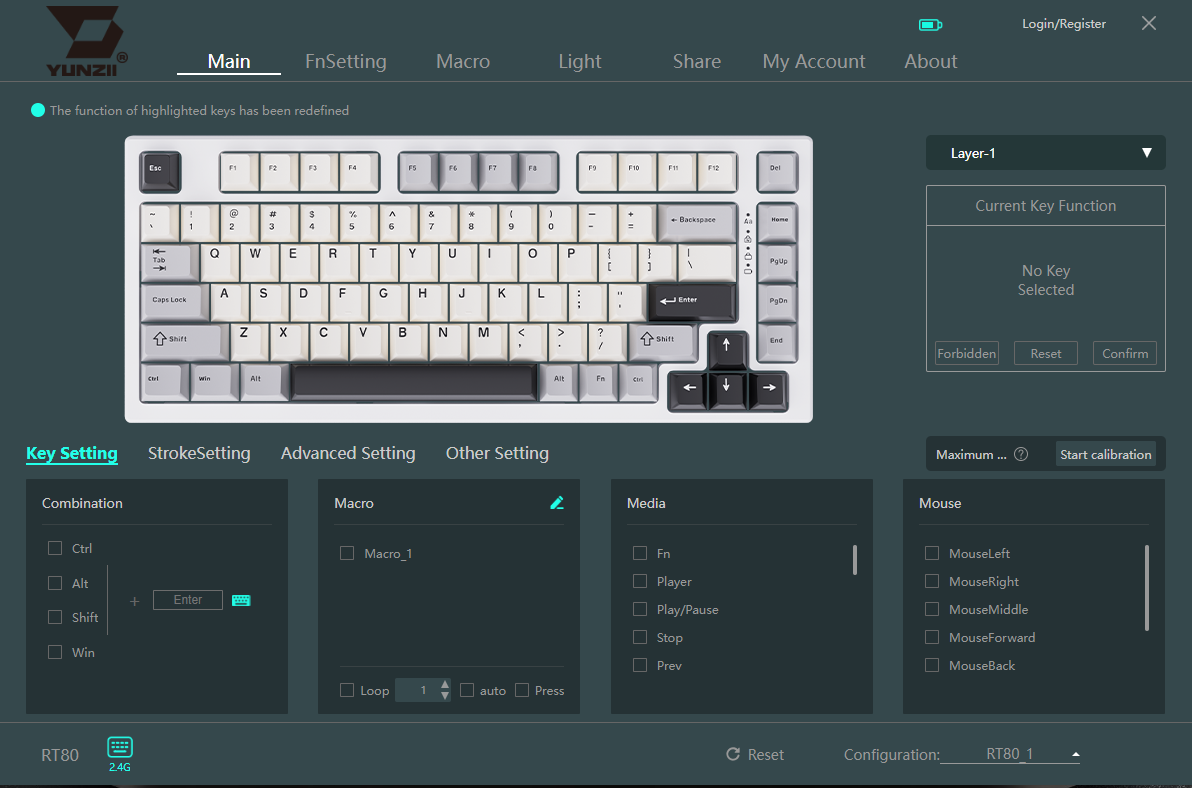Enable the Ctrl combination checkbox

[55, 548]
